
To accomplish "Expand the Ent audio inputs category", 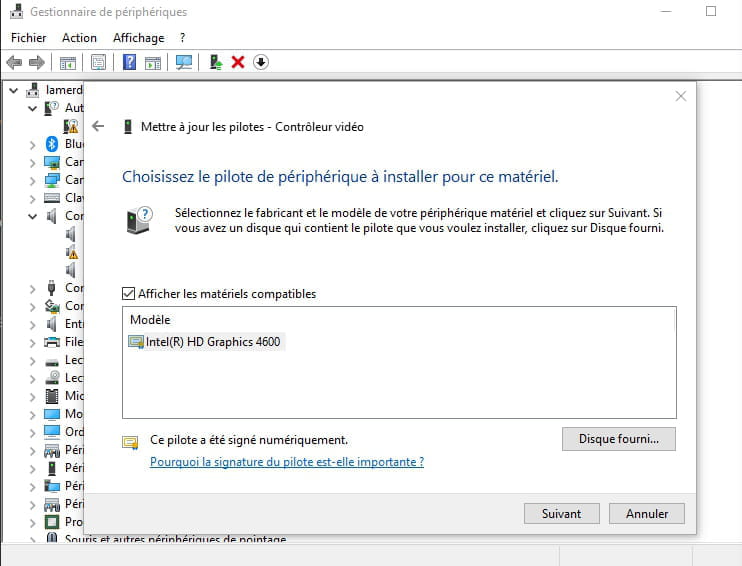I will (32, 325).
